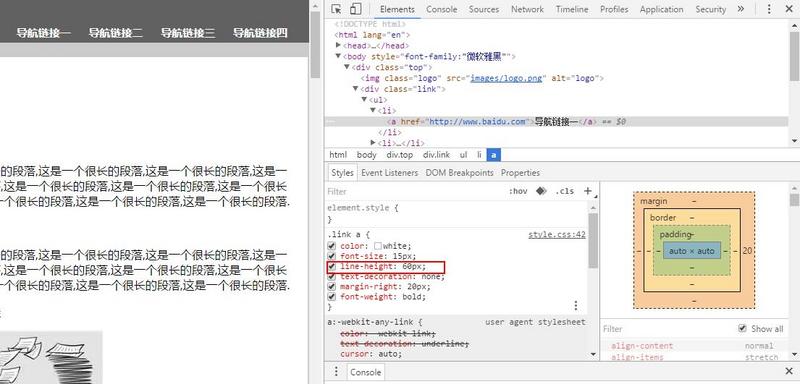Select the Properties sidebar tab
The height and width of the screenshot is (384, 800).
point(520,173)
